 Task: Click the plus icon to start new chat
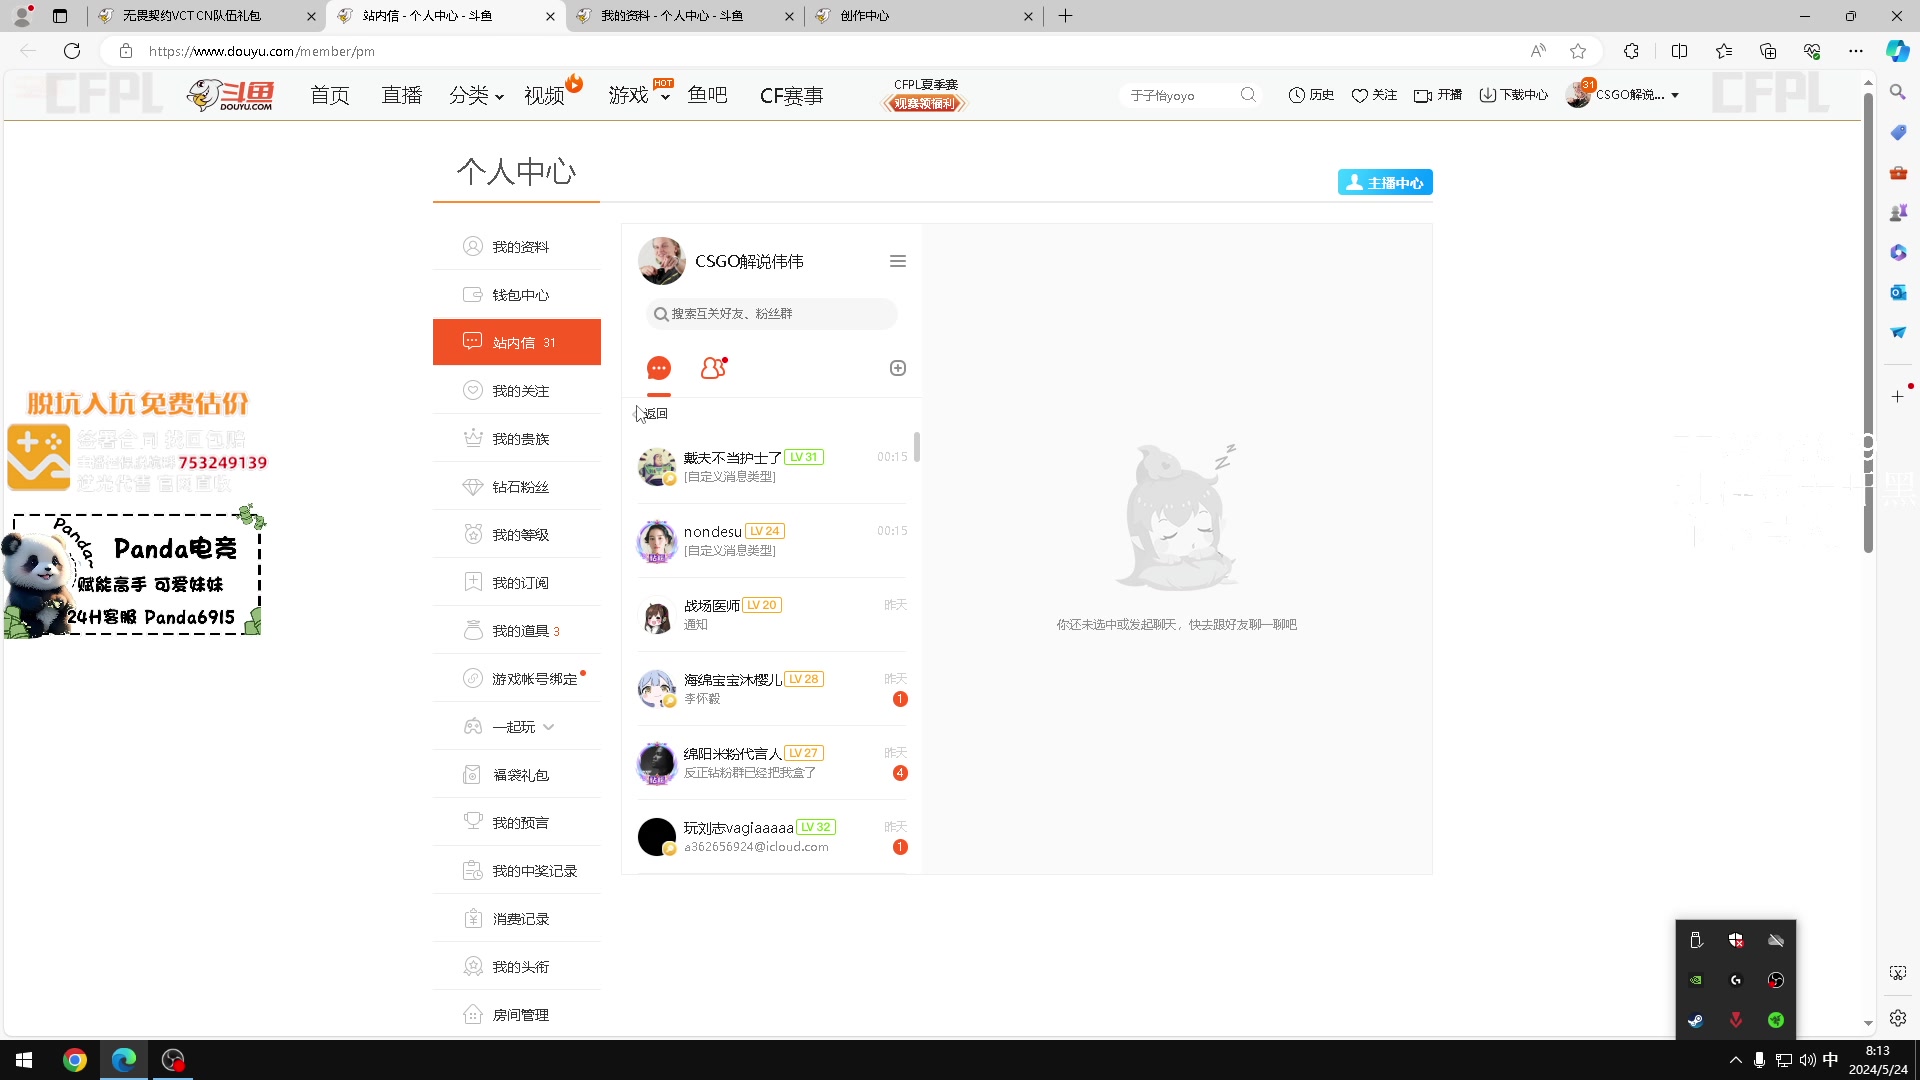[x=897, y=368]
